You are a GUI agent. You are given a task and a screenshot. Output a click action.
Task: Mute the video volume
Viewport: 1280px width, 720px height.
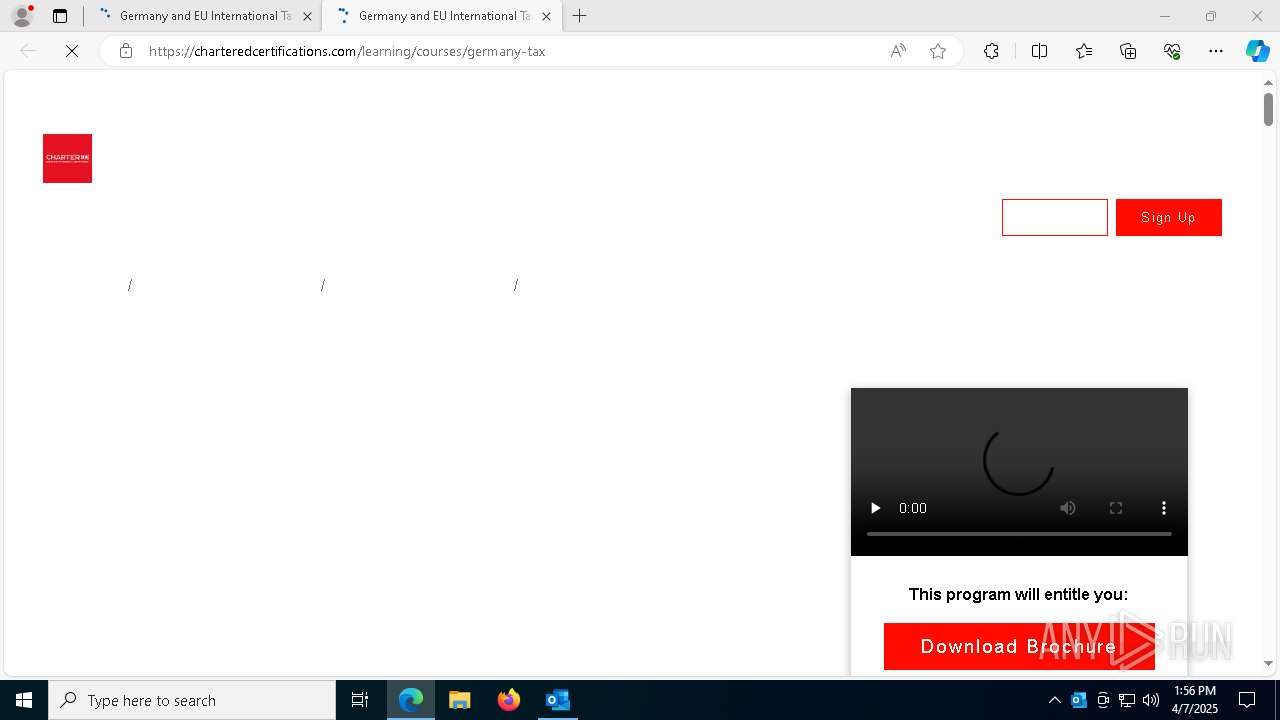coord(1068,508)
